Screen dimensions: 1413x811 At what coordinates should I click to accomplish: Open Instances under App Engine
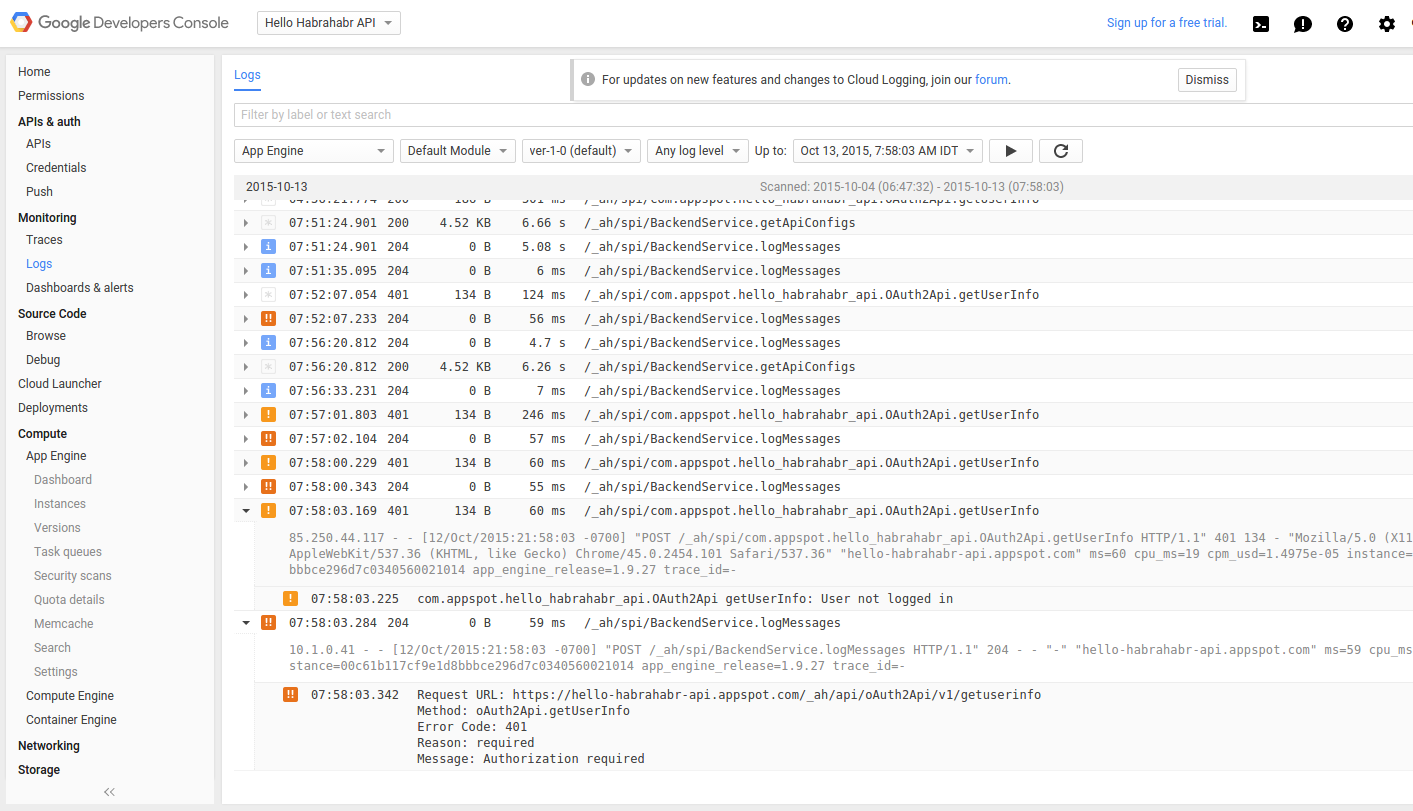coord(60,504)
